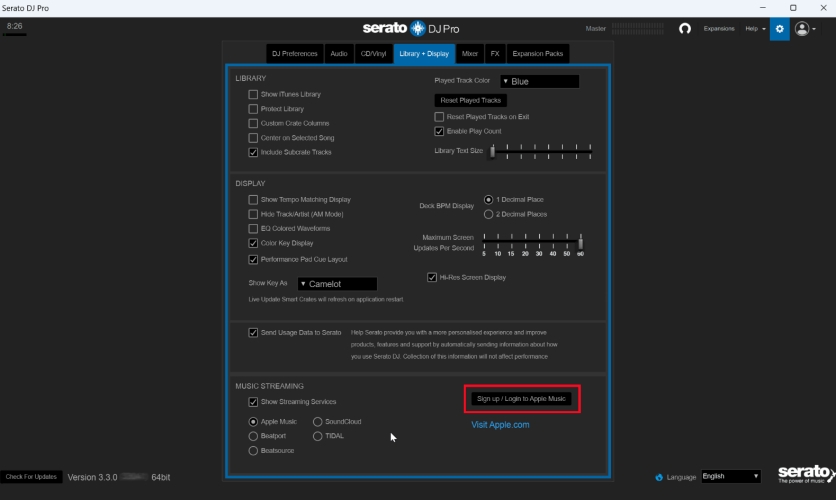Screen dimensions: 836x500
Task: Disable Enable Play Count checkbox
Action: coord(439,131)
